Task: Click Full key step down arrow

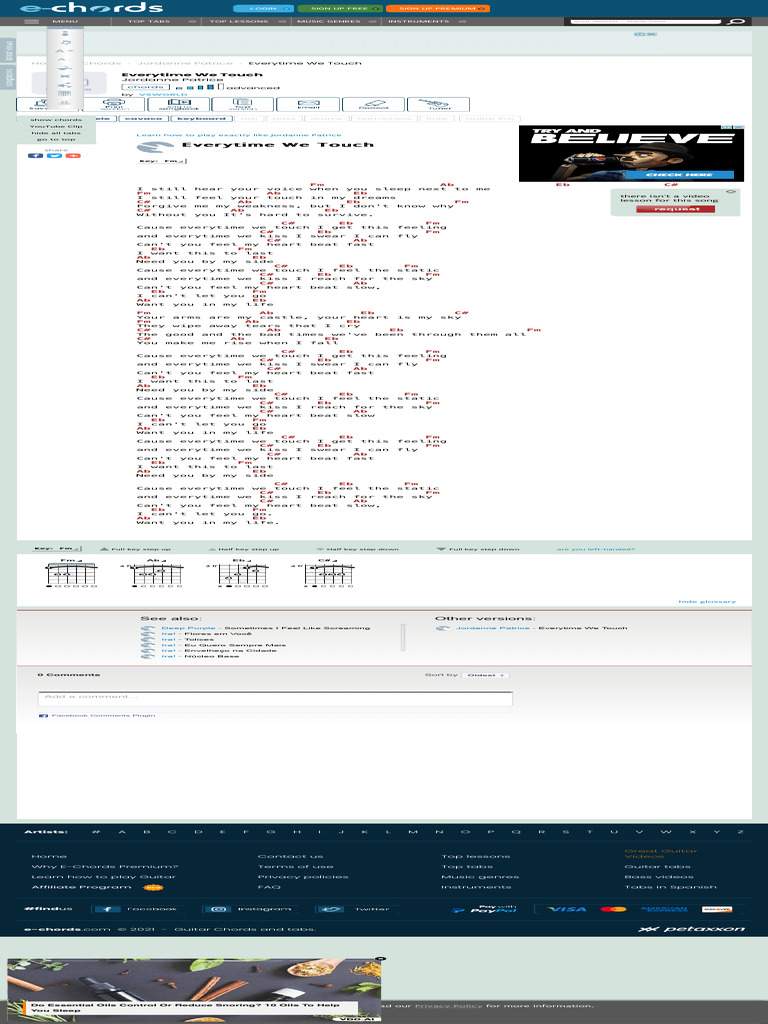Action: 478,549
